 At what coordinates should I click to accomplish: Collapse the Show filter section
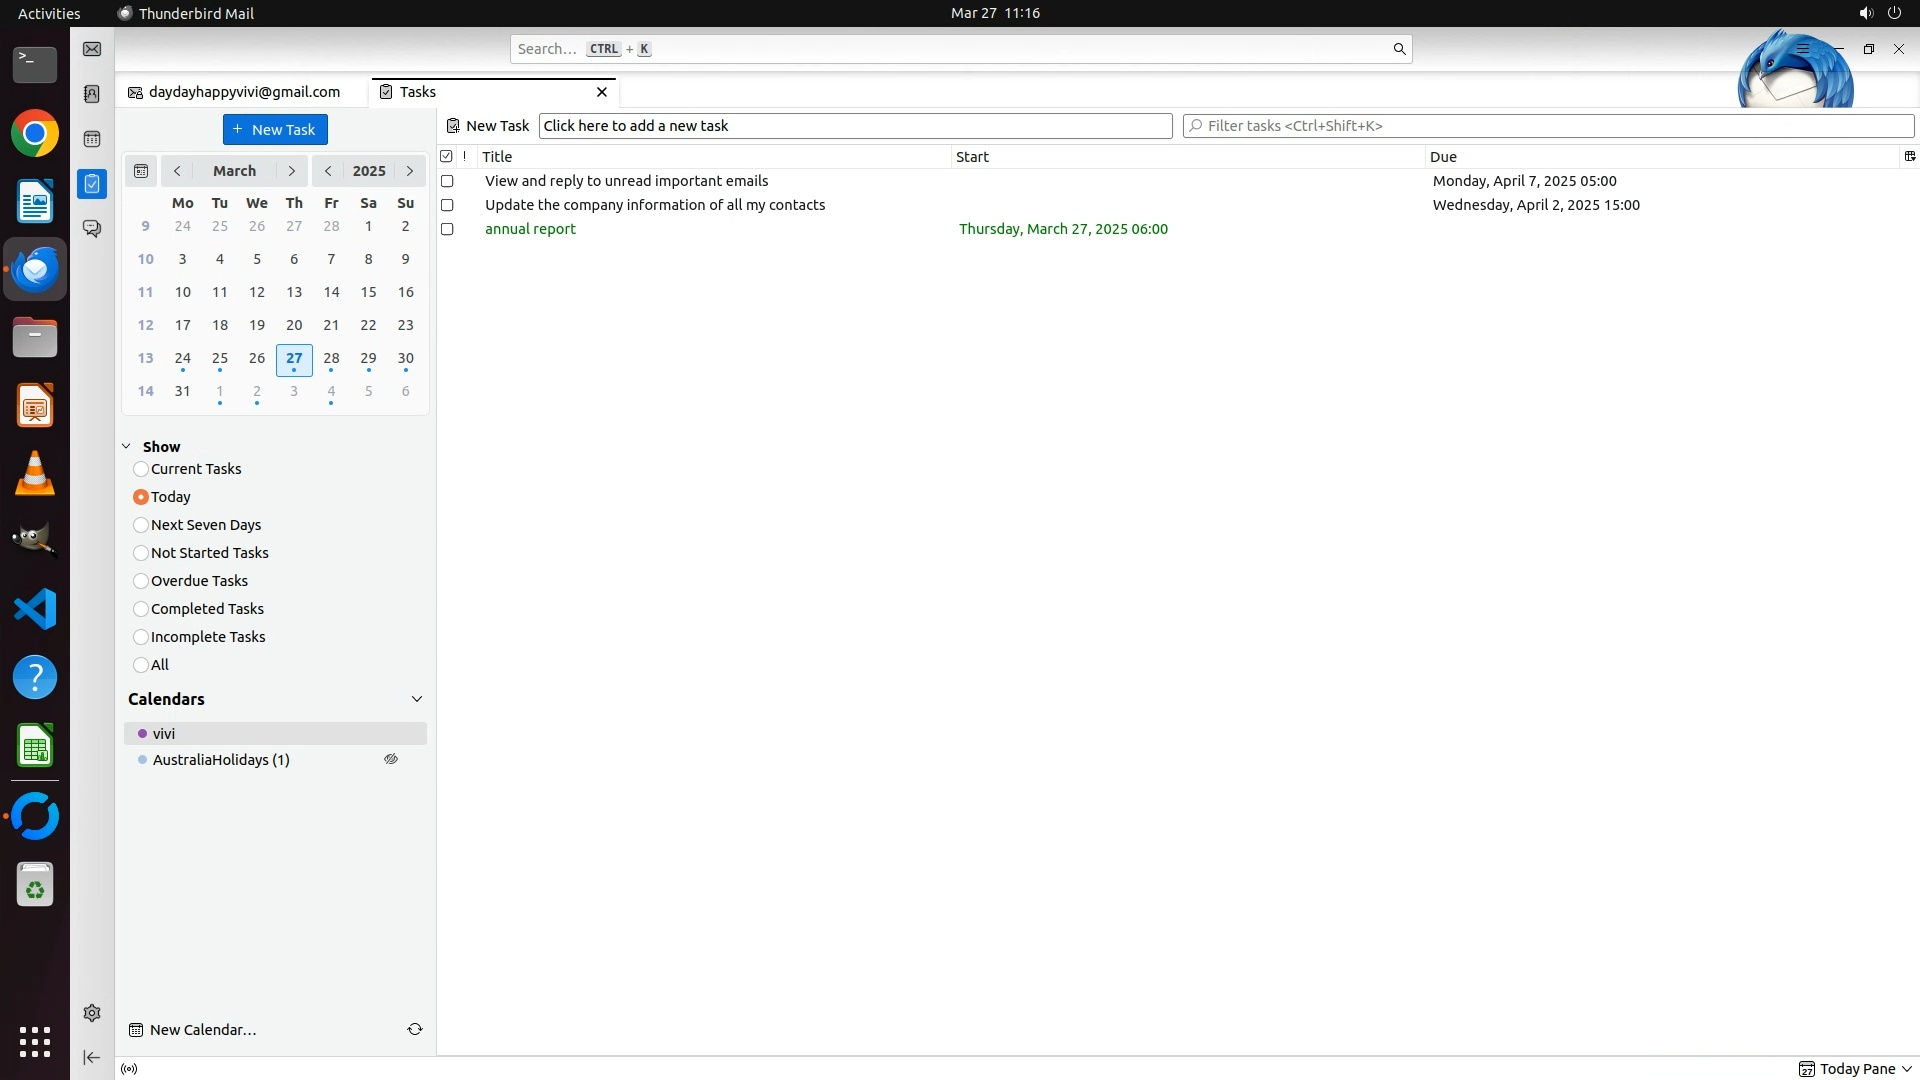[127, 447]
